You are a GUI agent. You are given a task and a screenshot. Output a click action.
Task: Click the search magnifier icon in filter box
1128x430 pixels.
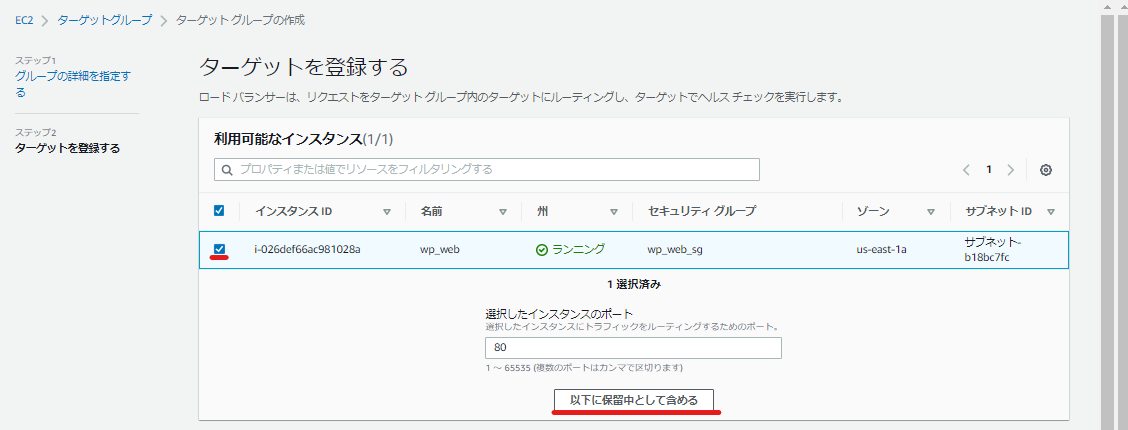tap(227, 170)
